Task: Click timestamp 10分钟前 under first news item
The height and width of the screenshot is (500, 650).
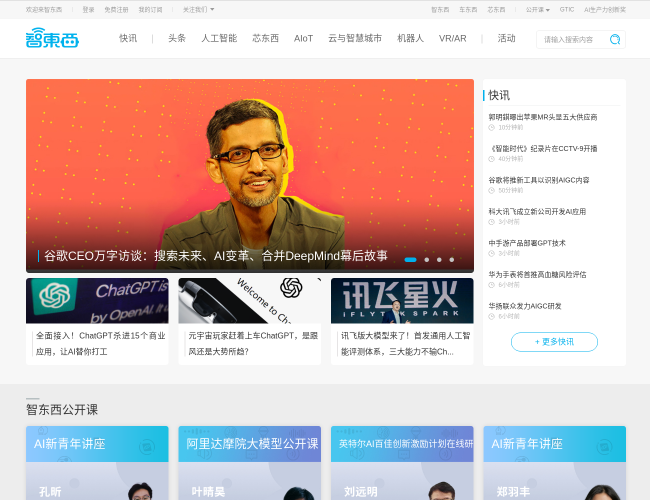Action: click(510, 128)
